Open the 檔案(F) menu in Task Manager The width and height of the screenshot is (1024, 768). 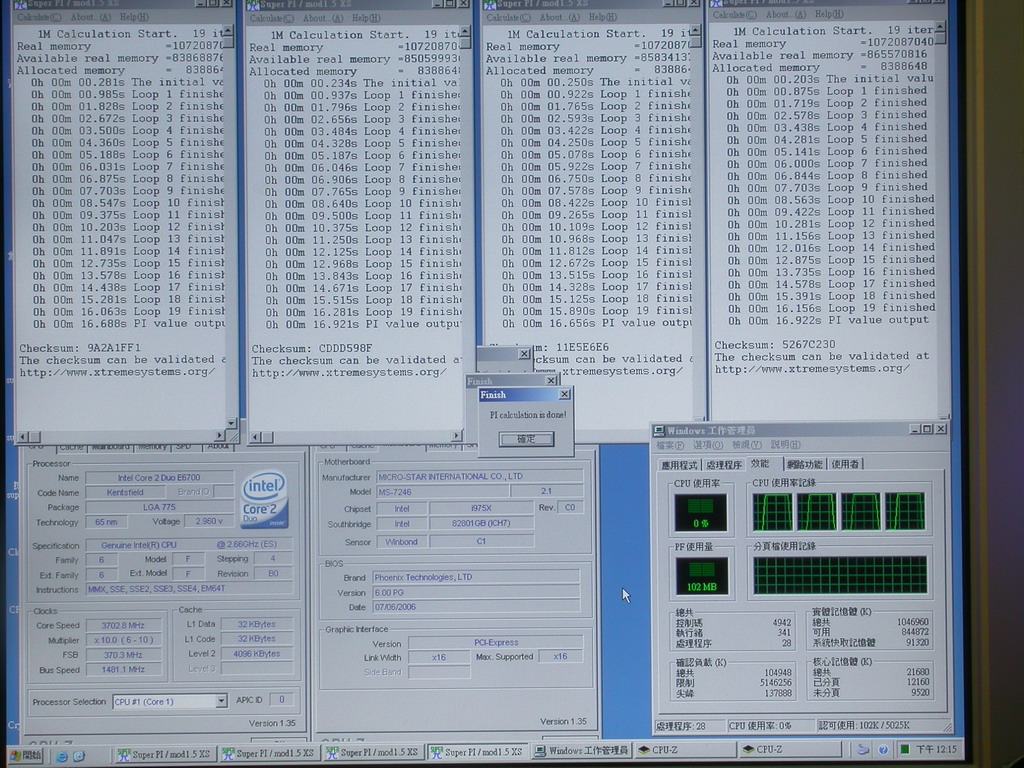(670, 445)
